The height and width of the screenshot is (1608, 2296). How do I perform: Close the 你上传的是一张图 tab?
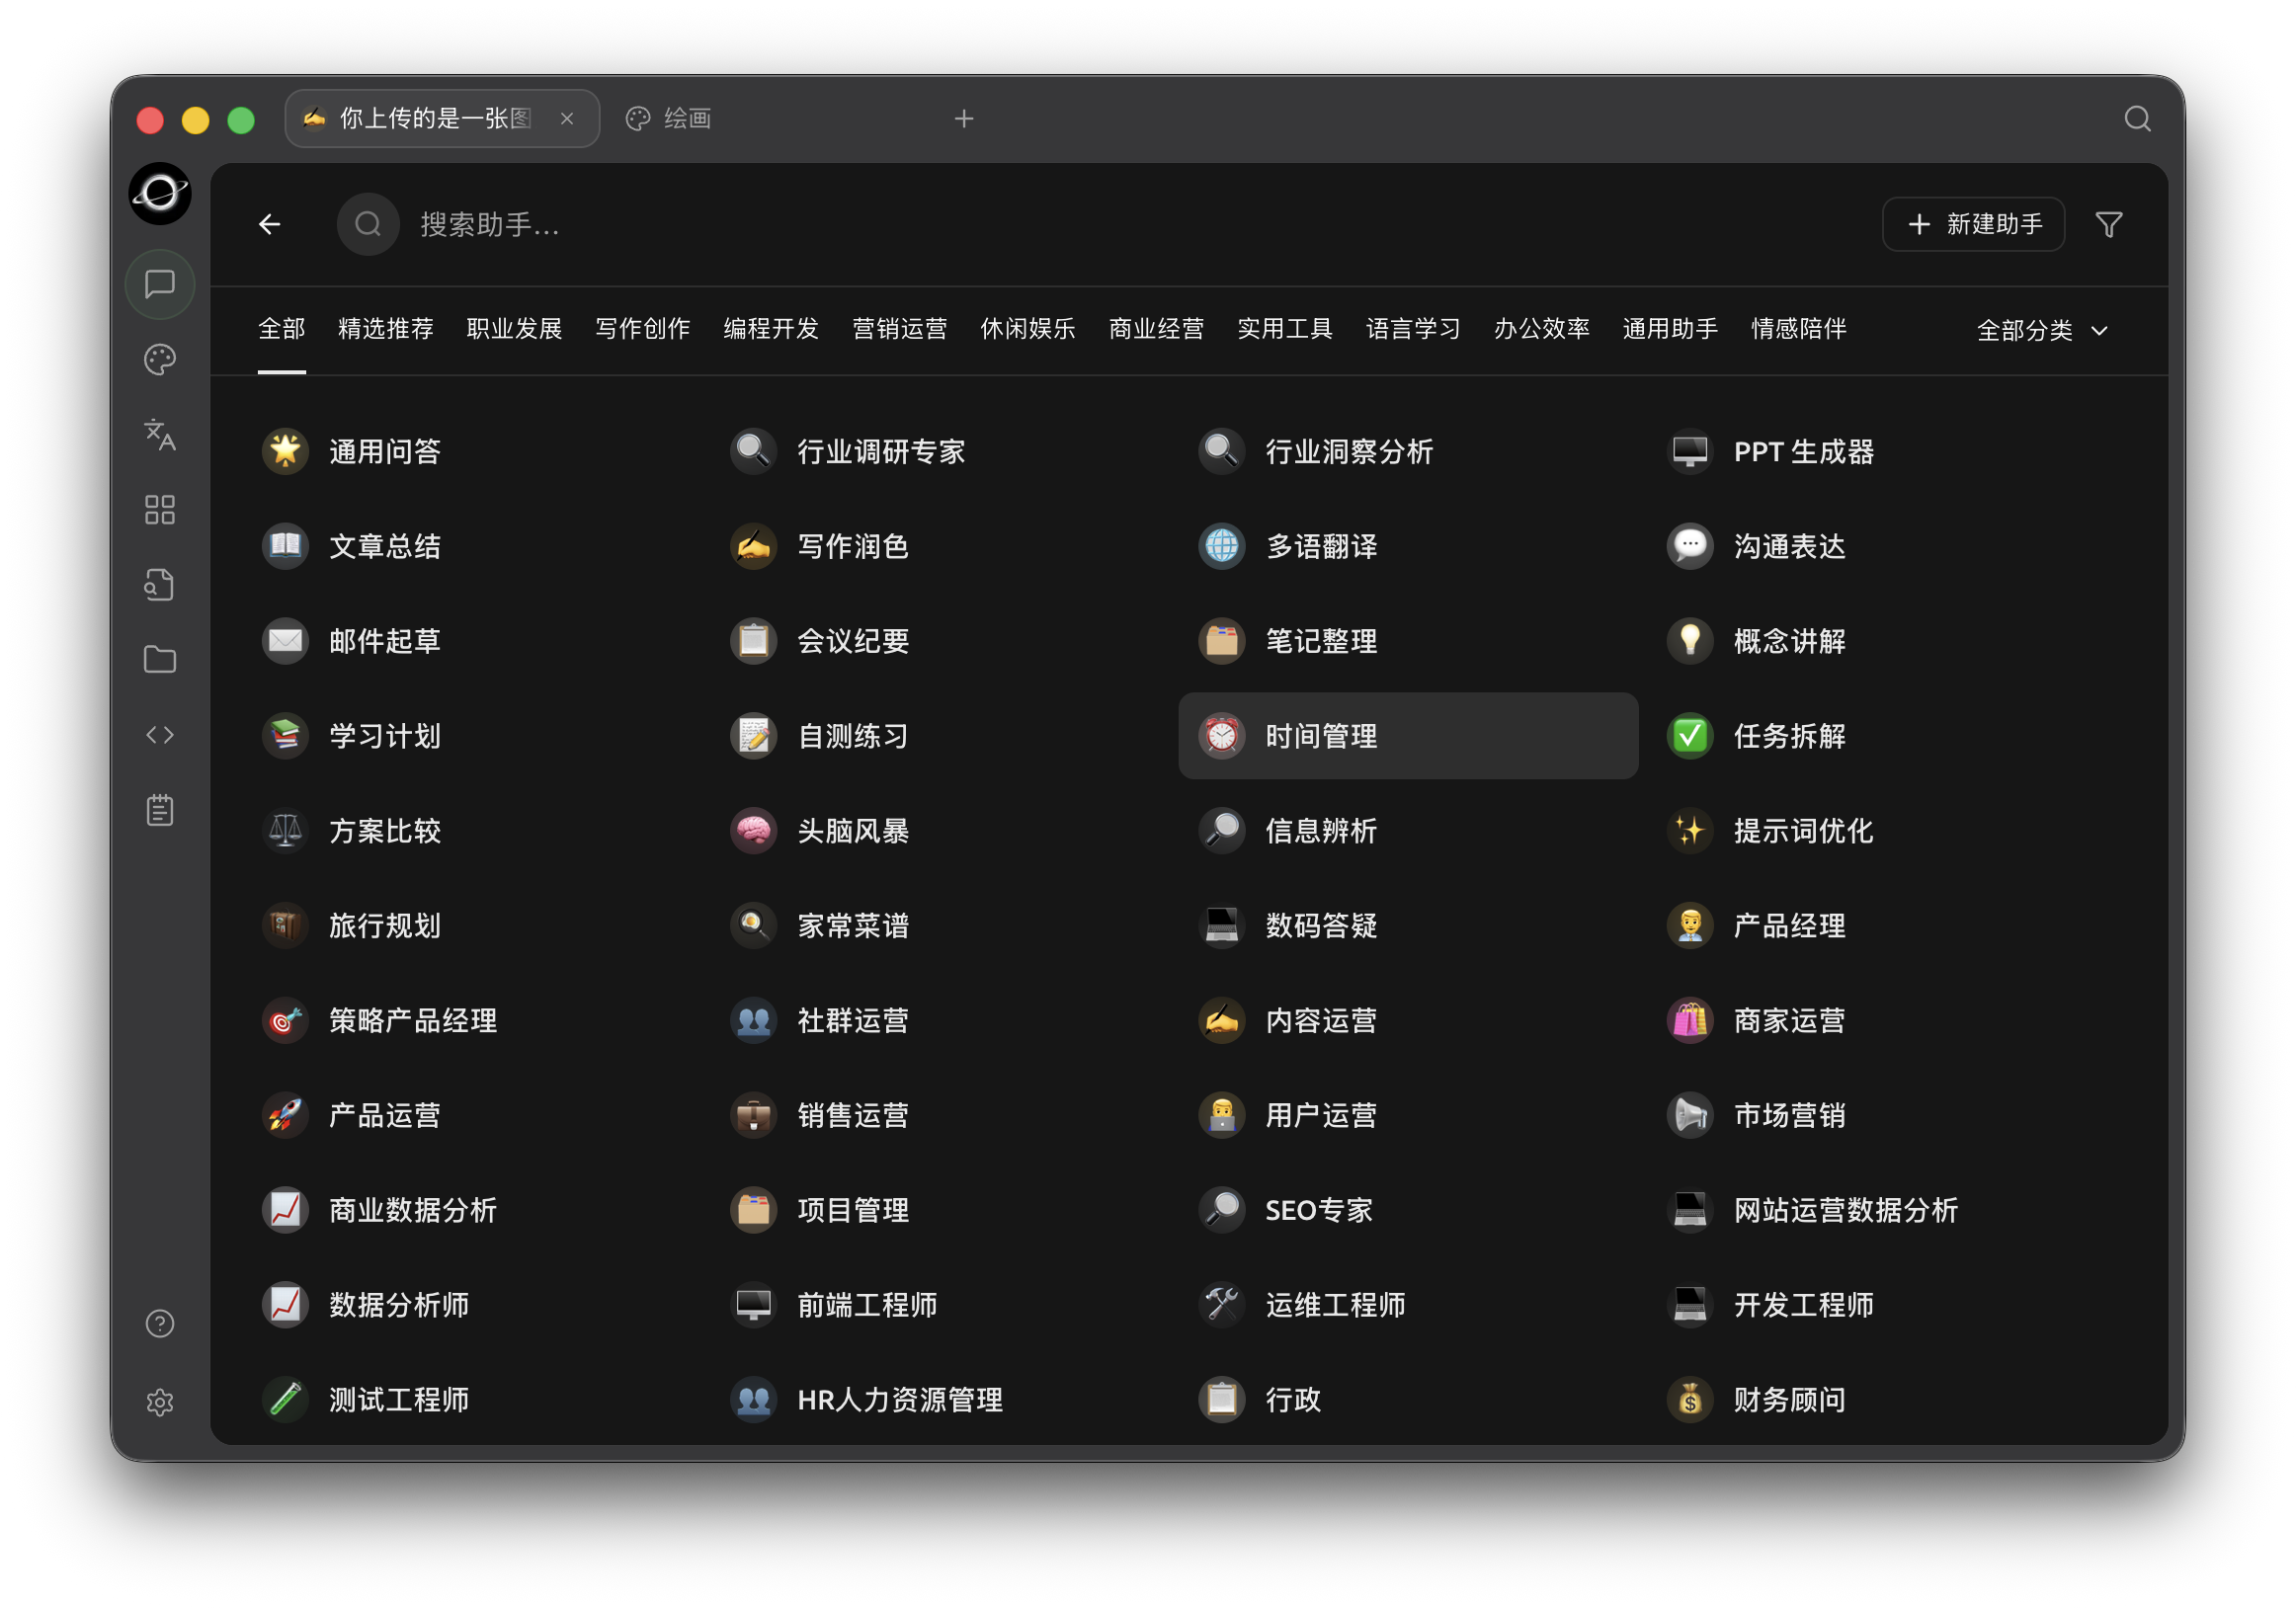click(567, 119)
